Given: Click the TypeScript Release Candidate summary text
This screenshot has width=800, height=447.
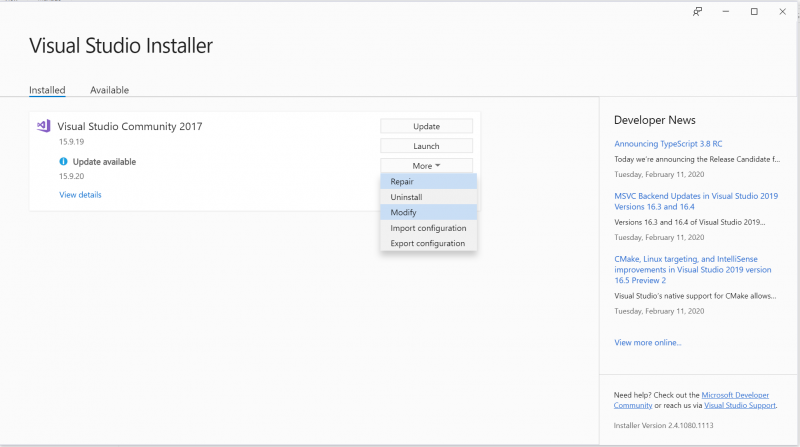Looking at the screenshot, I should point(697,159).
